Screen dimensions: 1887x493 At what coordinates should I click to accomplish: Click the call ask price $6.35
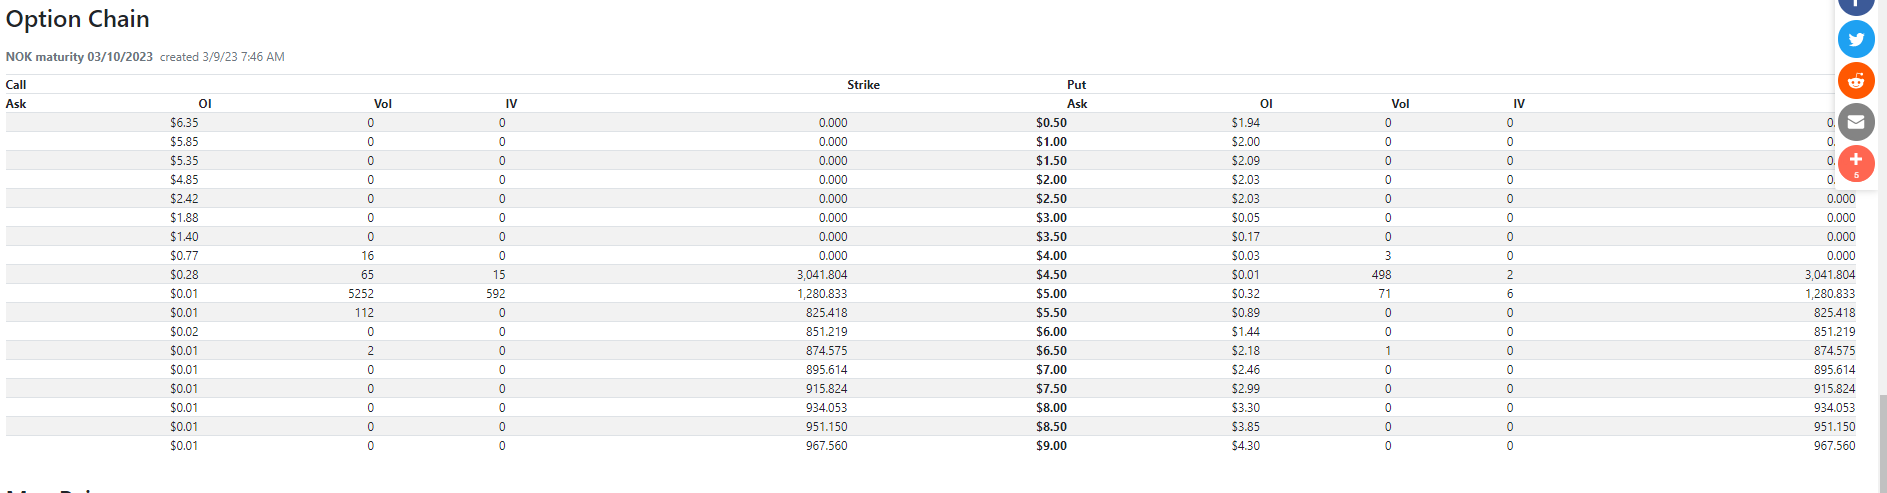184,123
